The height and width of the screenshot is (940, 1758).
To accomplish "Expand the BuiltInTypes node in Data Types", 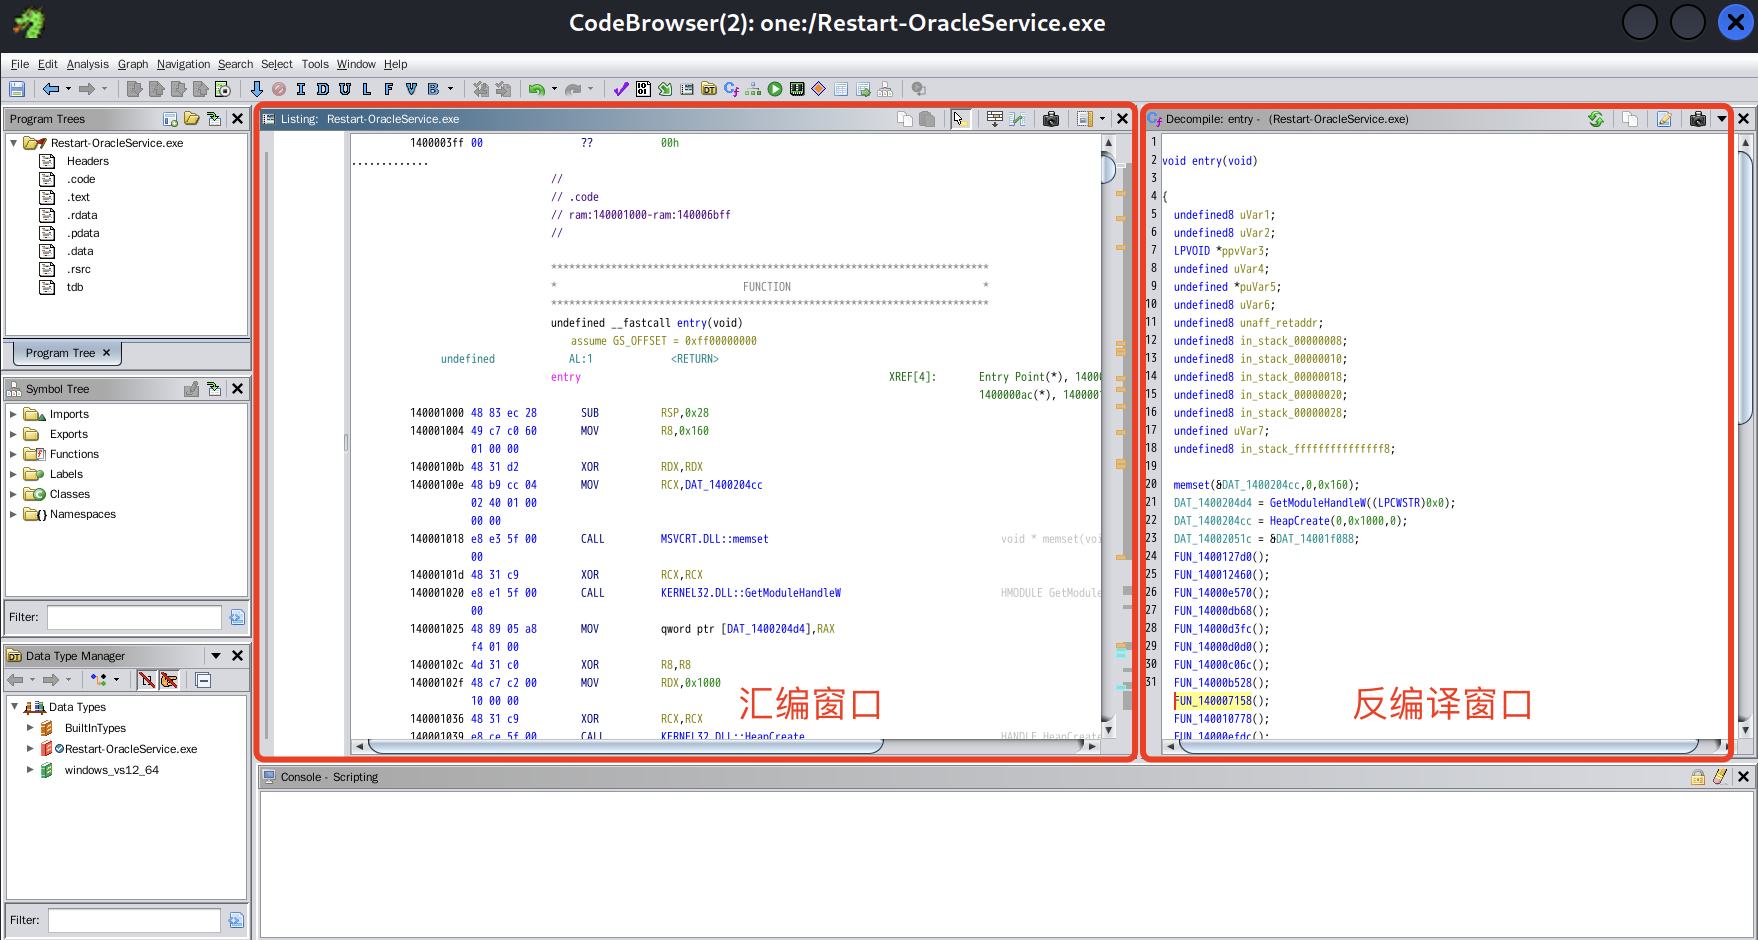I will point(30,728).
